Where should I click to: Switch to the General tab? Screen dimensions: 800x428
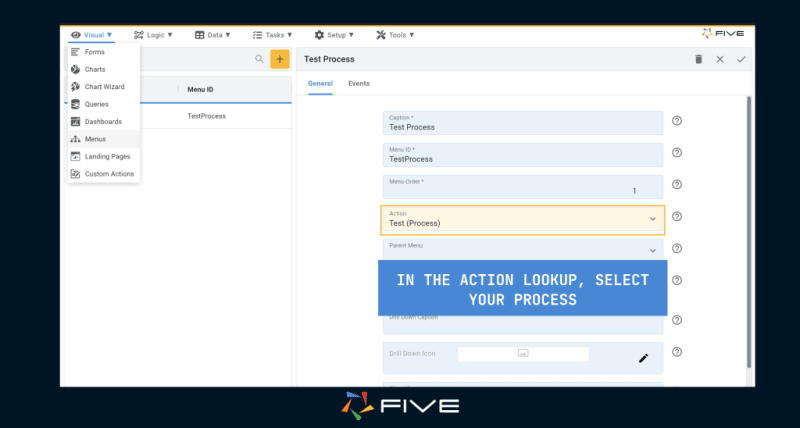(320, 84)
